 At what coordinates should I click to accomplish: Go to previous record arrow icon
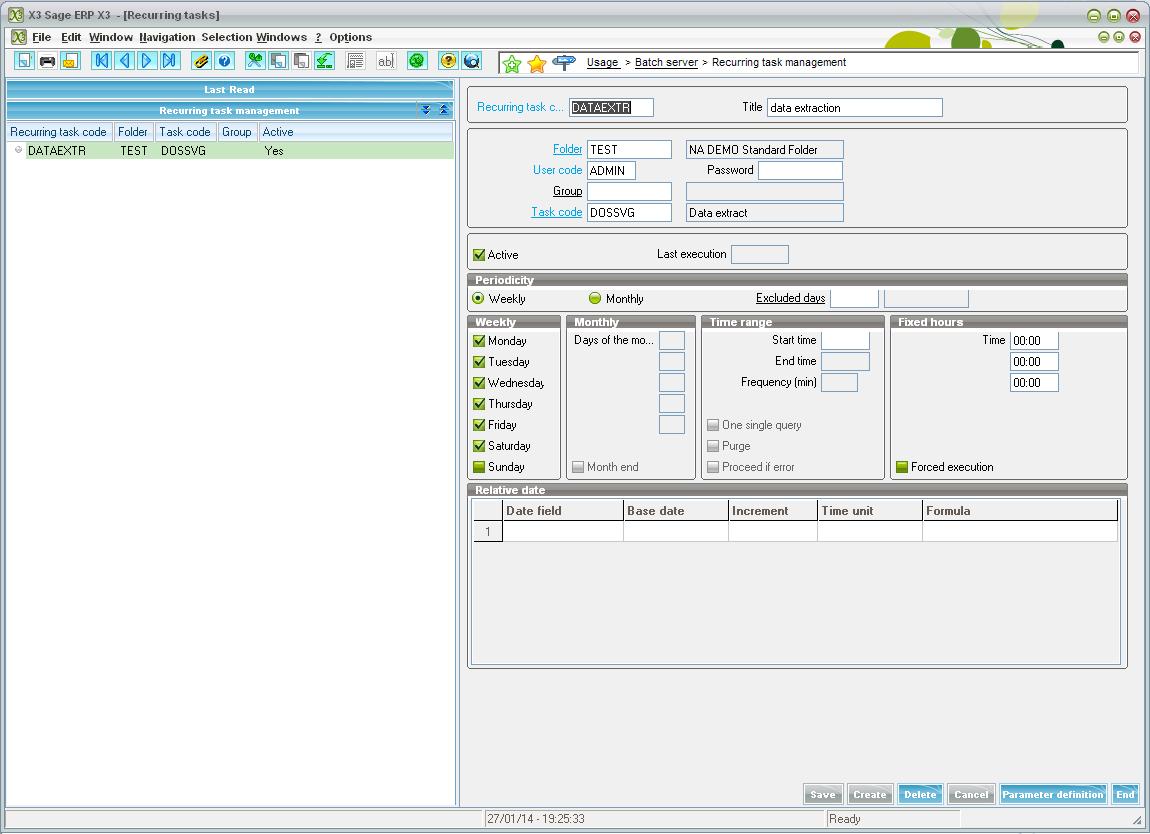125,61
